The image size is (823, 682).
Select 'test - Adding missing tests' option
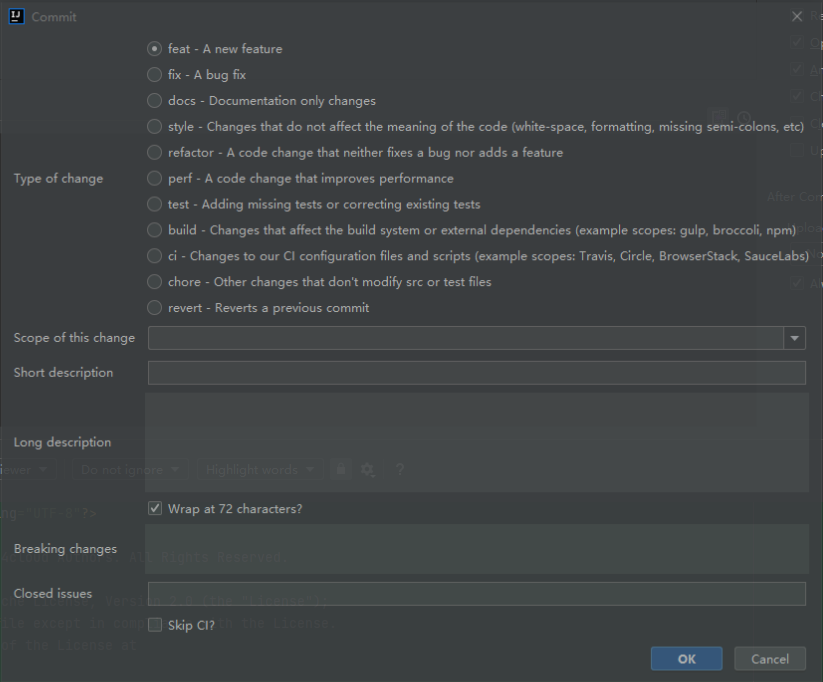click(x=154, y=205)
